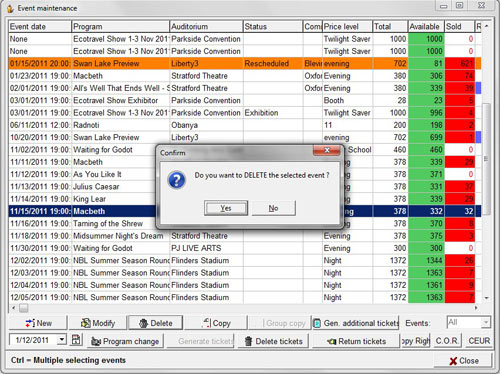
Task: Click the Status column header
Action: pyautogui.click(x=273, y=27)
